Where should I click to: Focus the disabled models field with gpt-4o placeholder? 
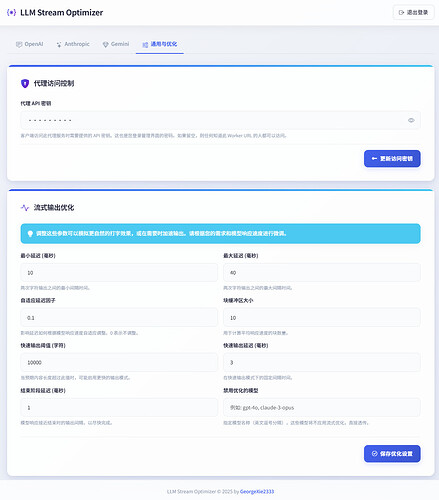coord(322,408)
